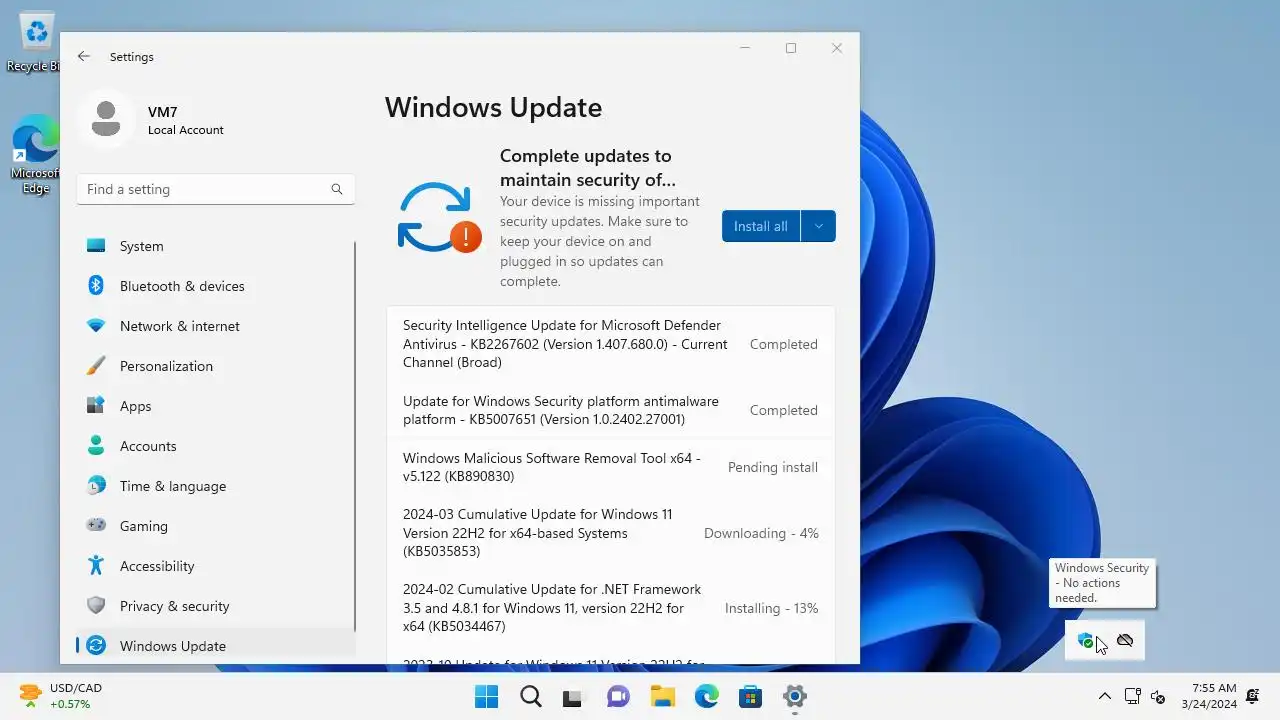Viewport: 1280px width, 720px height.
Task: Click the Settings back arrow
Action: point(84,57)
